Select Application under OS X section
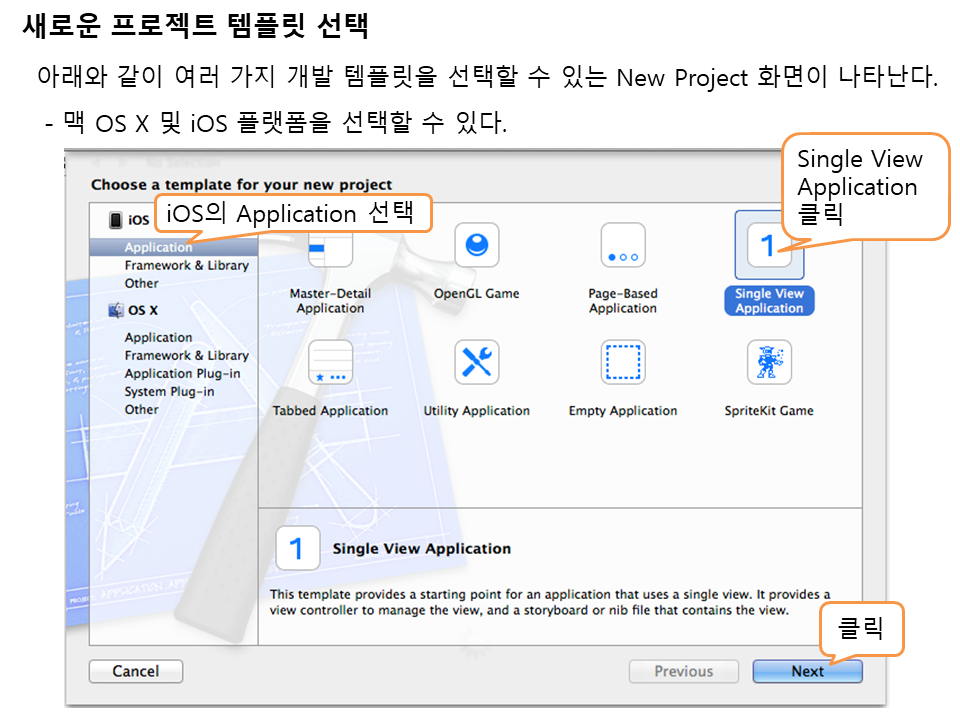The image size is (960, 720). point(158,337)
